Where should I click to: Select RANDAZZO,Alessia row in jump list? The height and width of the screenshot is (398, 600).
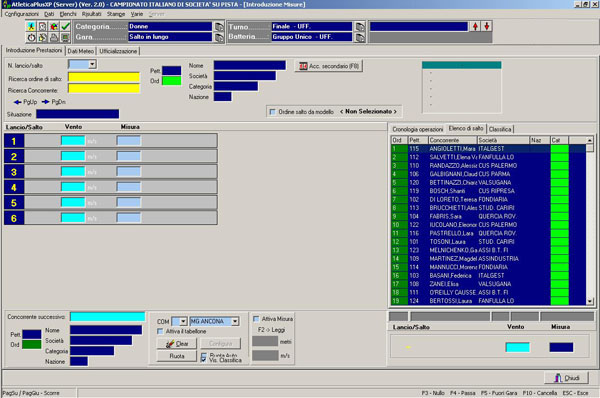pyautogui.click(x=488, y=165)
